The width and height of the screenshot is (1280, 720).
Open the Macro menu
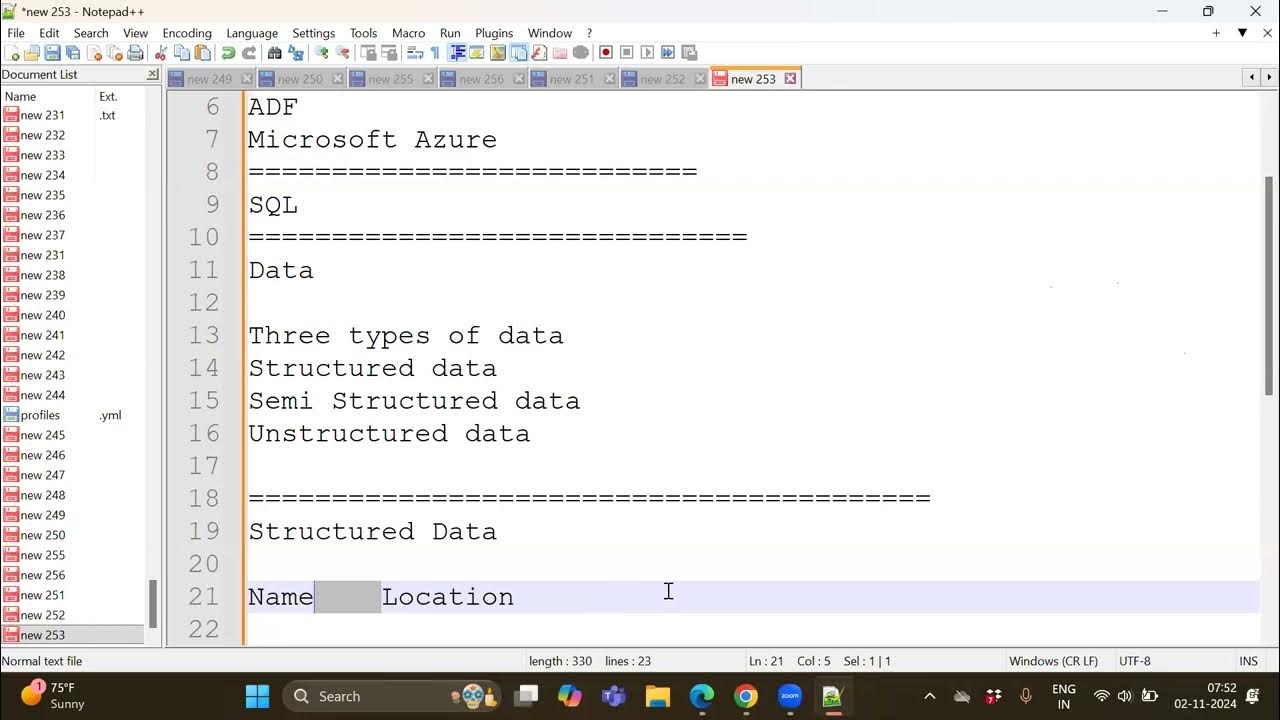pyautogui.click(x=408, y=33)
